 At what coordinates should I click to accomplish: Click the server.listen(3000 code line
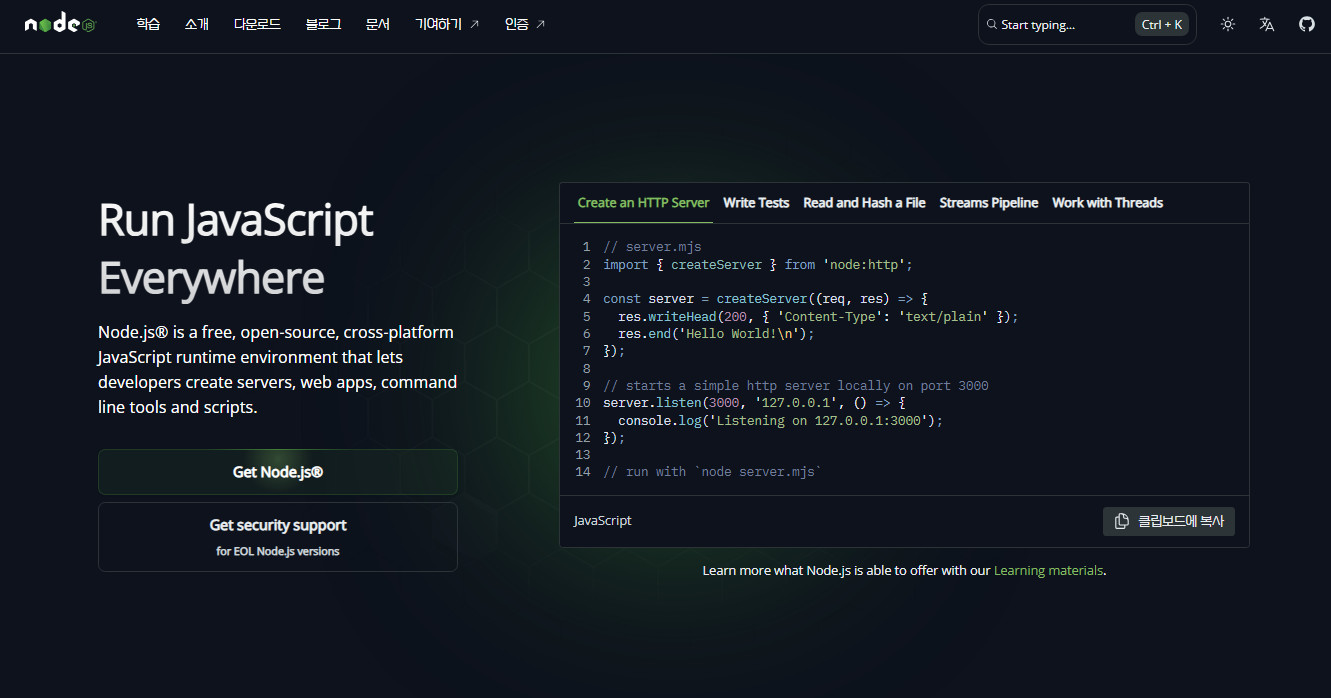754,403
